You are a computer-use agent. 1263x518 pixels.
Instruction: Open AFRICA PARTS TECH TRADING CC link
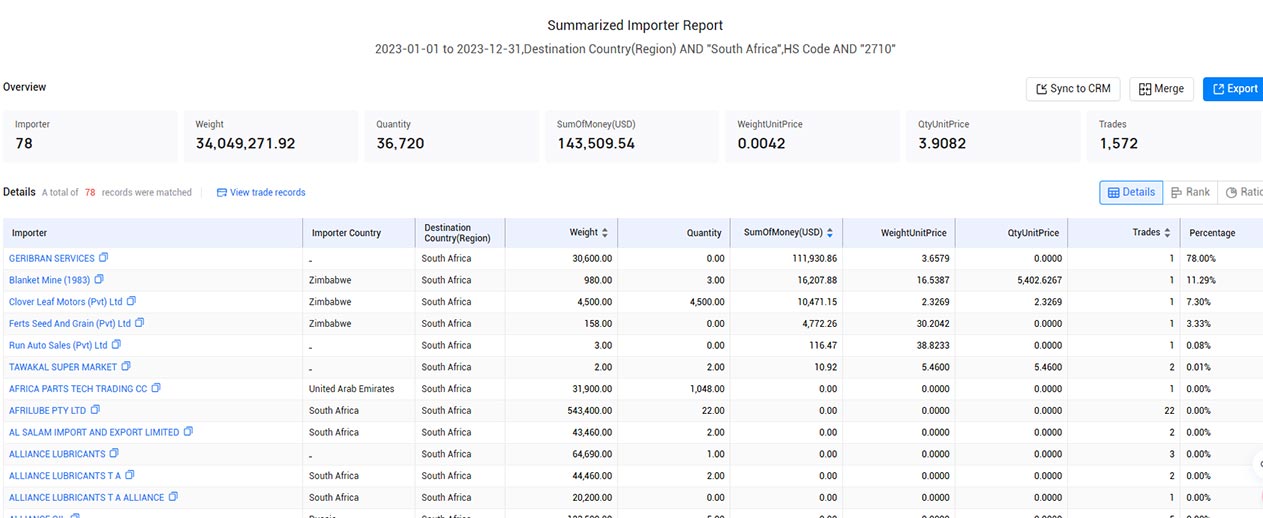click(x=78, y=389)
